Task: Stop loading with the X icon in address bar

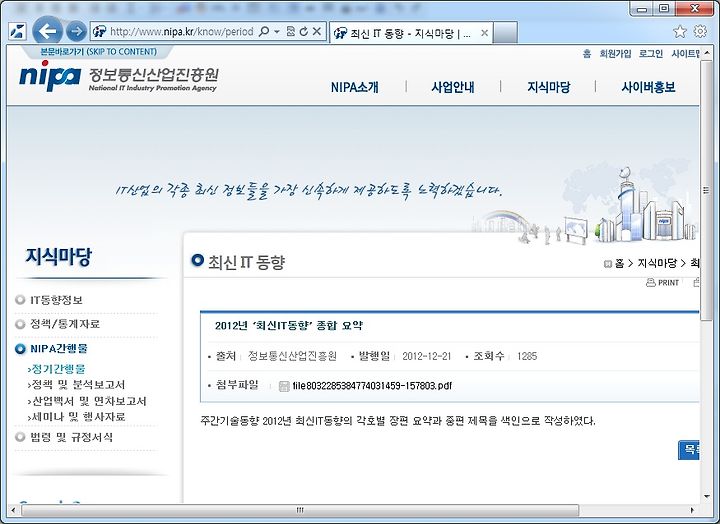Action: pyautogui.click(x=316, y=31)
